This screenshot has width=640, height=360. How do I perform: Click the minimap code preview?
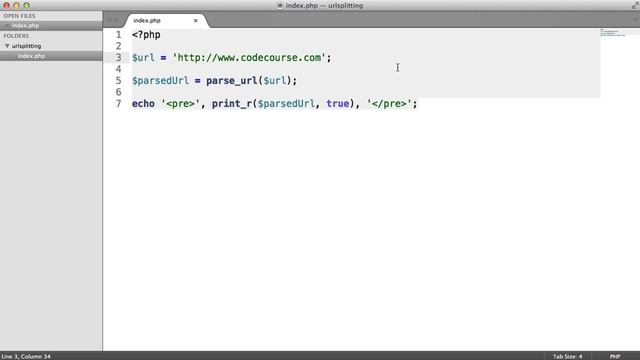[x=612, y=33]
